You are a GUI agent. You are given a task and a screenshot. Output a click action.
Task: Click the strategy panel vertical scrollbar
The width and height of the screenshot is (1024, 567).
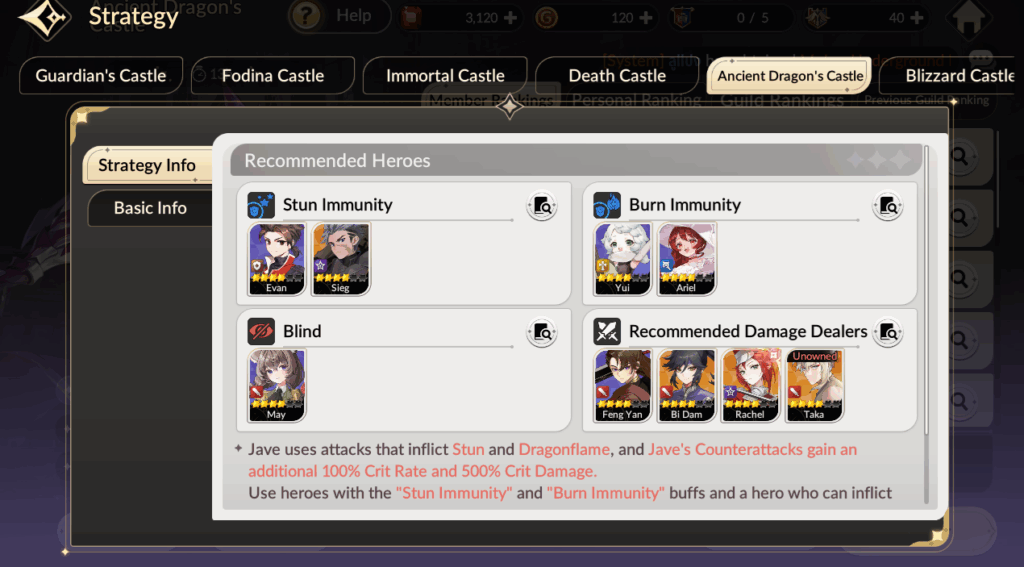[x=926, y=324]
